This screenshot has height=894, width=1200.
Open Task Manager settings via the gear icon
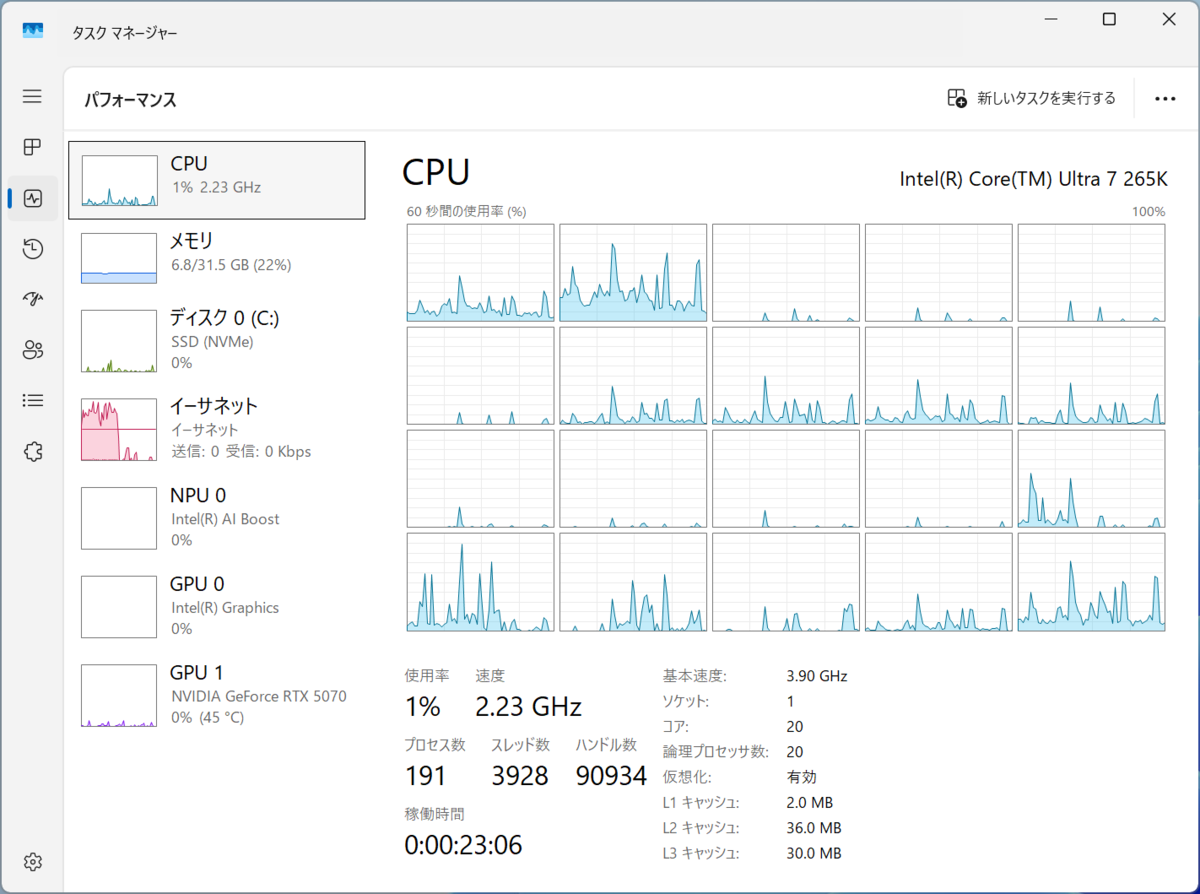click(x=31, y=861)
